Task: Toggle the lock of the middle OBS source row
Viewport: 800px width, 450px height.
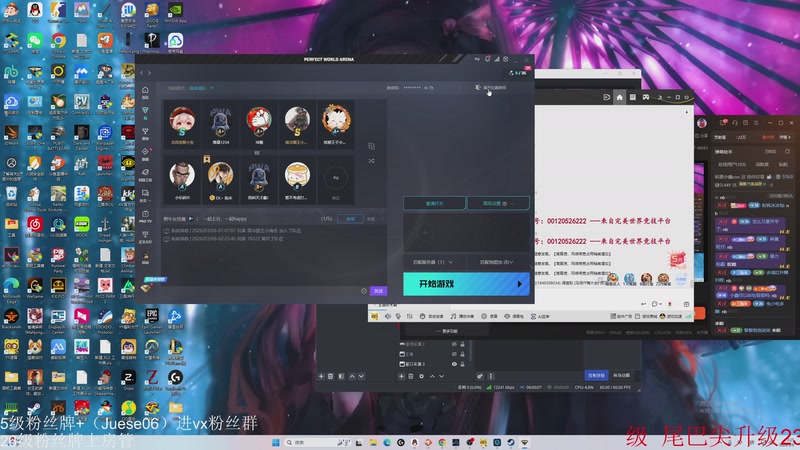Action: [x=462, y=354]
